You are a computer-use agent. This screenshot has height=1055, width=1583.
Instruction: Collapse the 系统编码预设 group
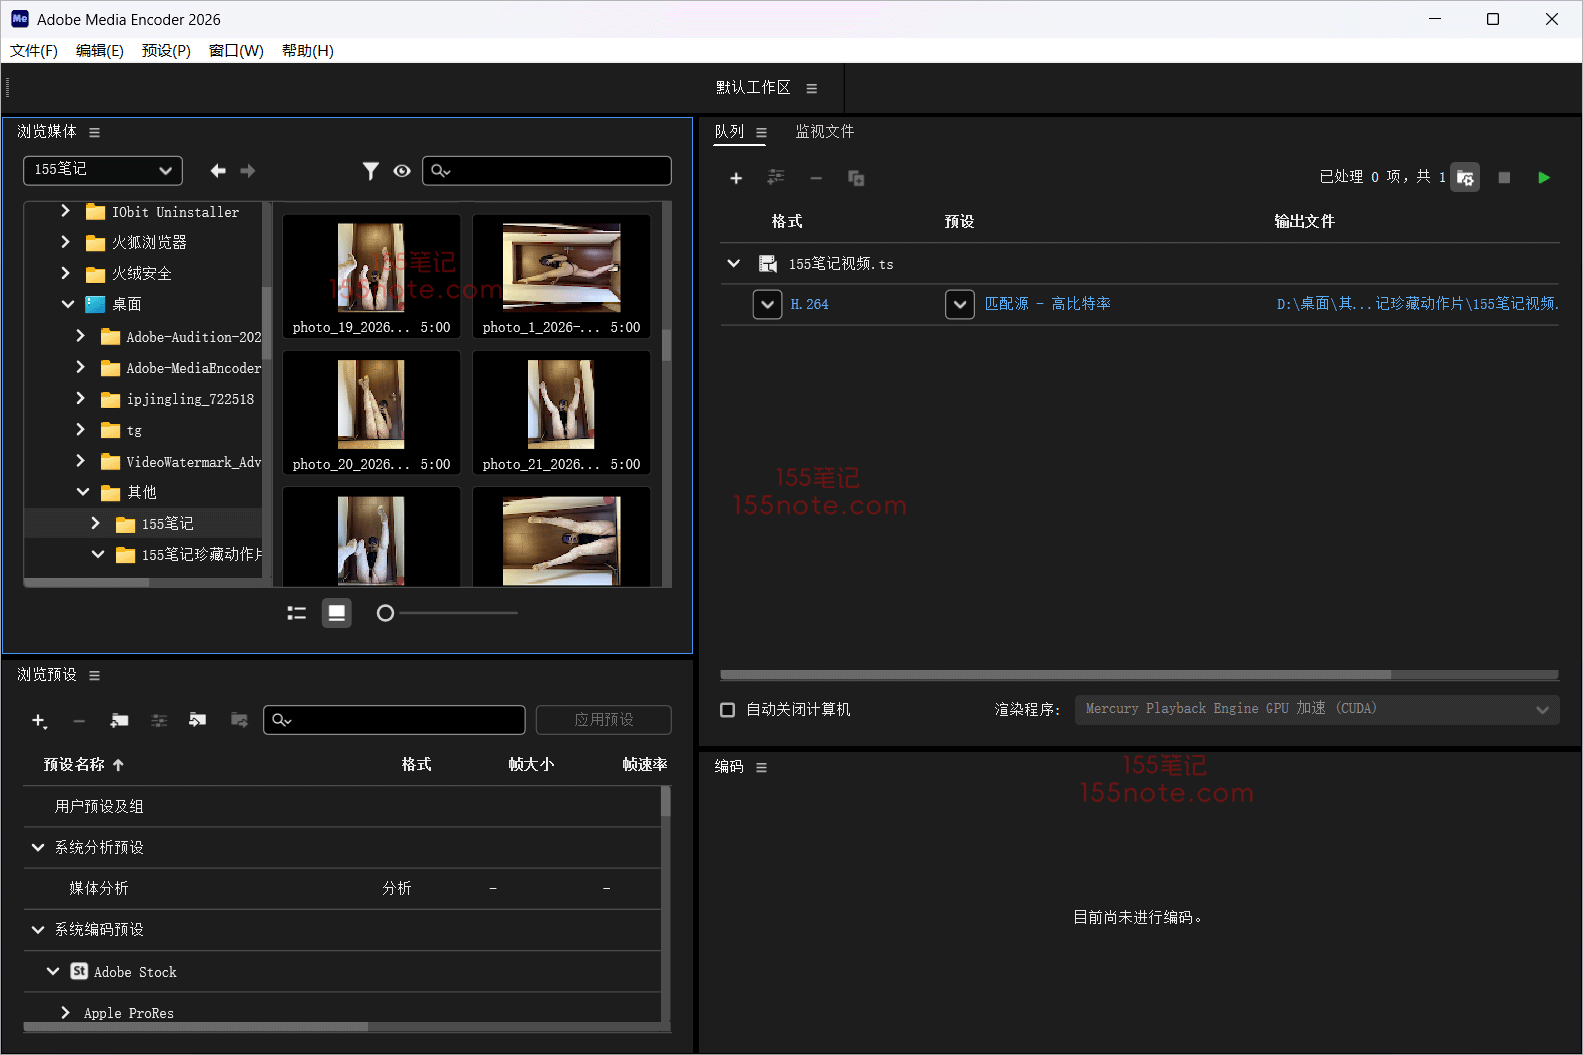tap(38, 930)
